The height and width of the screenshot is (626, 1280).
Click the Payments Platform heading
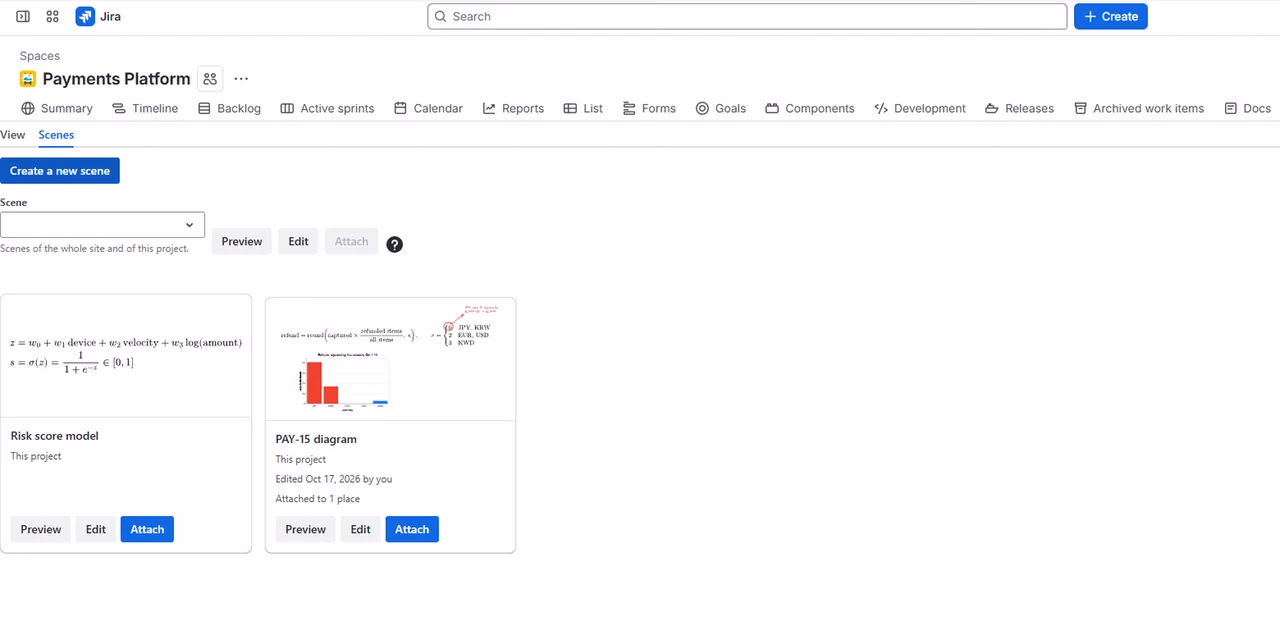pyautogui.click(x=116, y=79)
